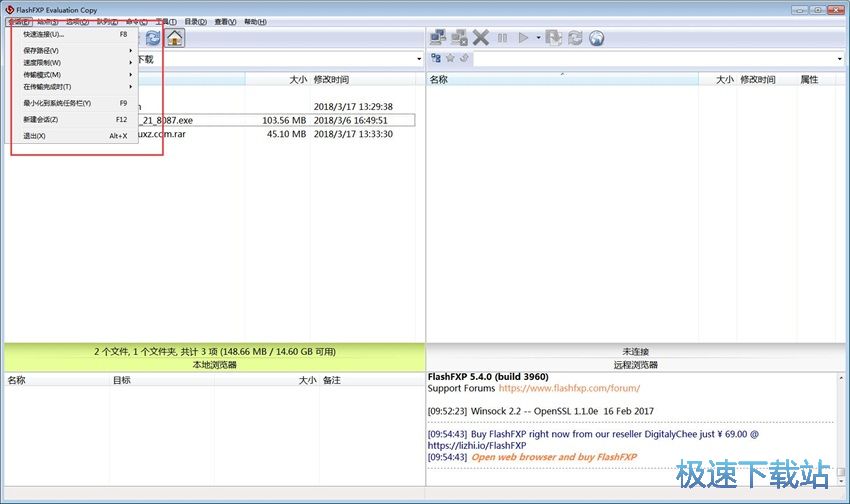This screenshot has width=850, height=504.
Task: Choose 快速连接(U)... from the menu
Action: pyautogui.click(x=72, y=34)
